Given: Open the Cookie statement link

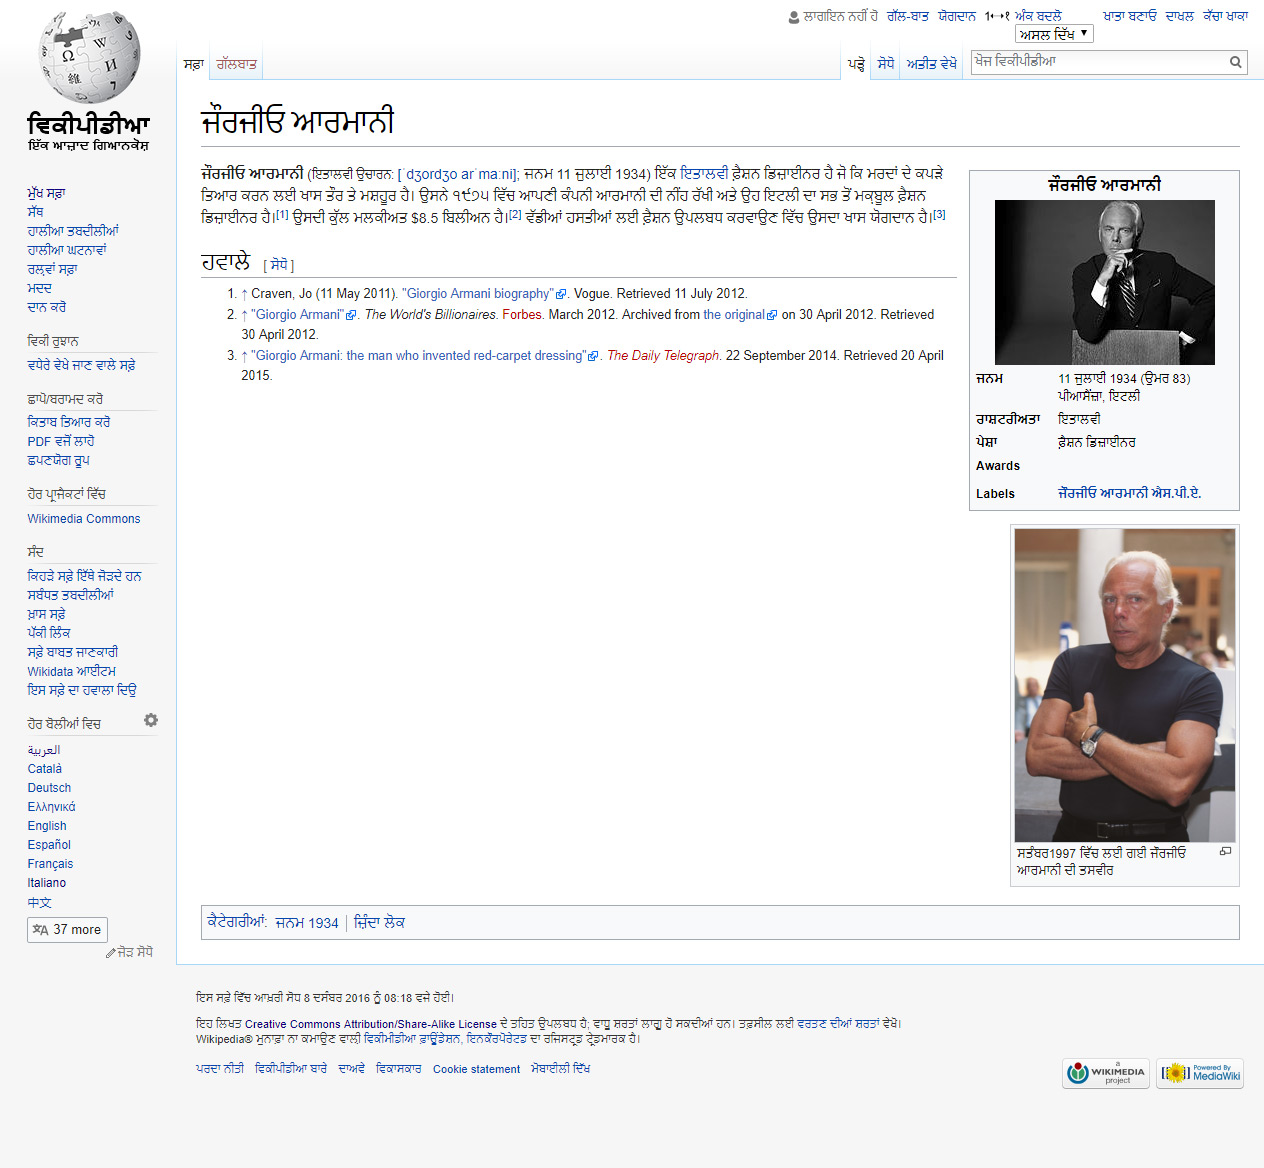Looking at the screenshot, I should click(x=476, y=1070).
